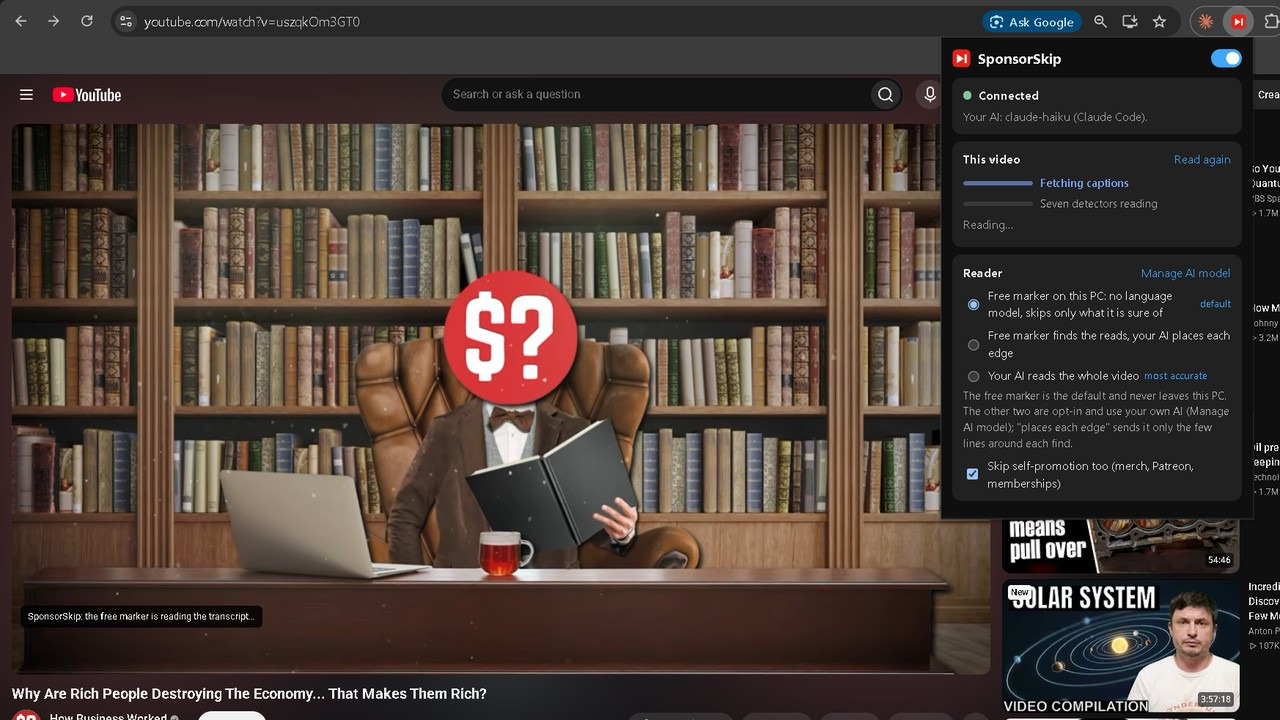Bookmark this page with the star icon
This screenshot has width=1280, height=720.
click(1159, 21)
